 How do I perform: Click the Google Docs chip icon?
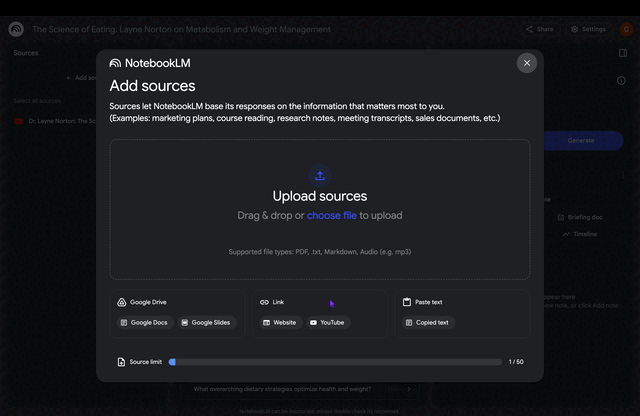click(x=124, y=323)
